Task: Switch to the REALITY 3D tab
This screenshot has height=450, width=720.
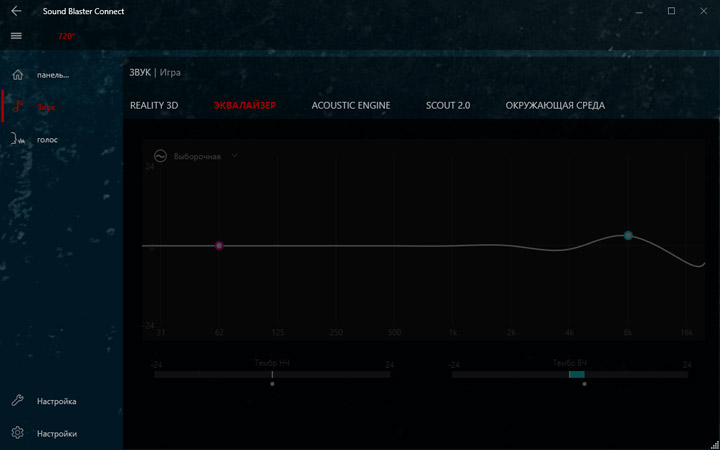Action: (154, 105)
